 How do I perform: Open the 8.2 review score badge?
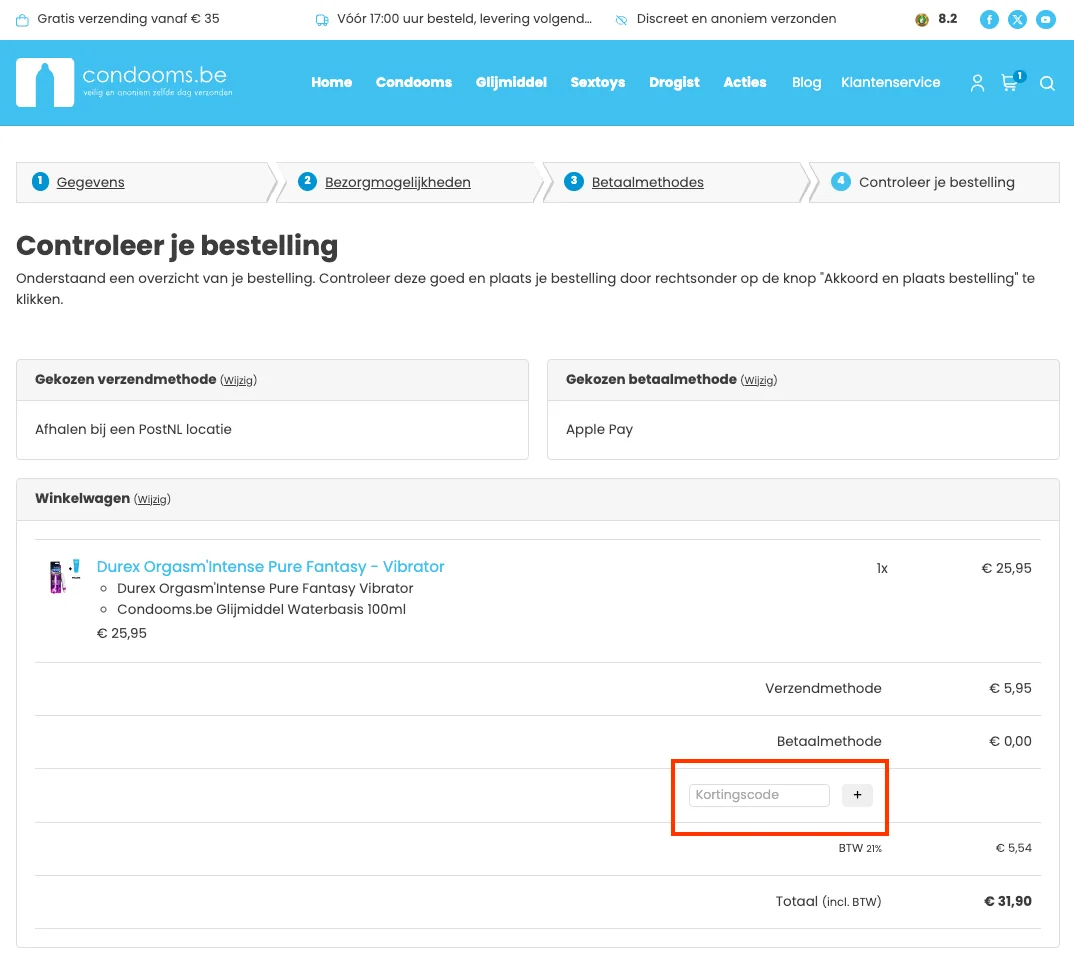935,18
